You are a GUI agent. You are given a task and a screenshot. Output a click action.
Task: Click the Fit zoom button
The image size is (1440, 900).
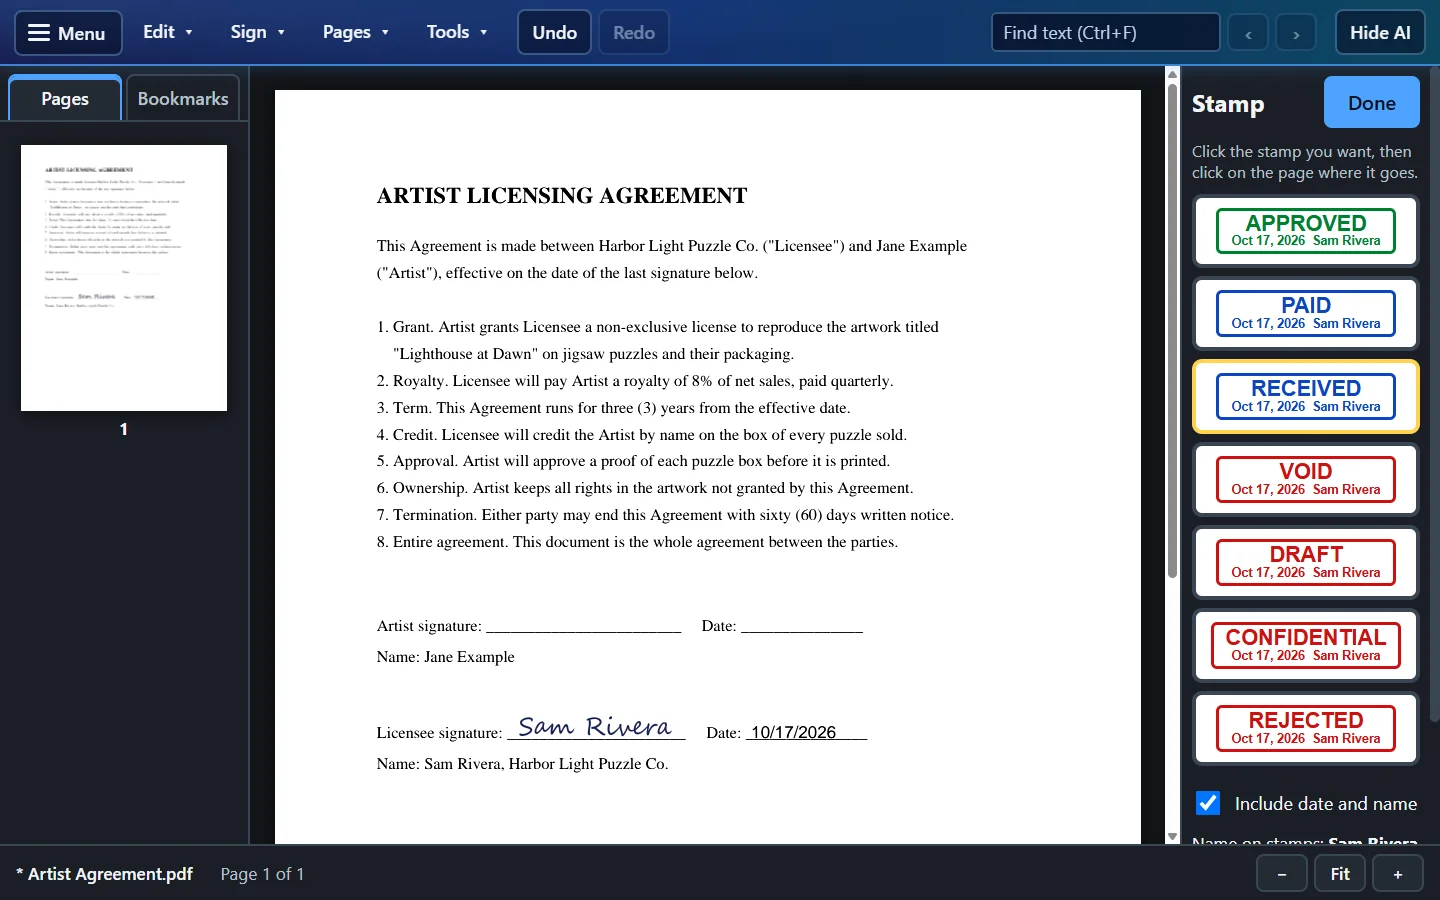(1340, 874)
